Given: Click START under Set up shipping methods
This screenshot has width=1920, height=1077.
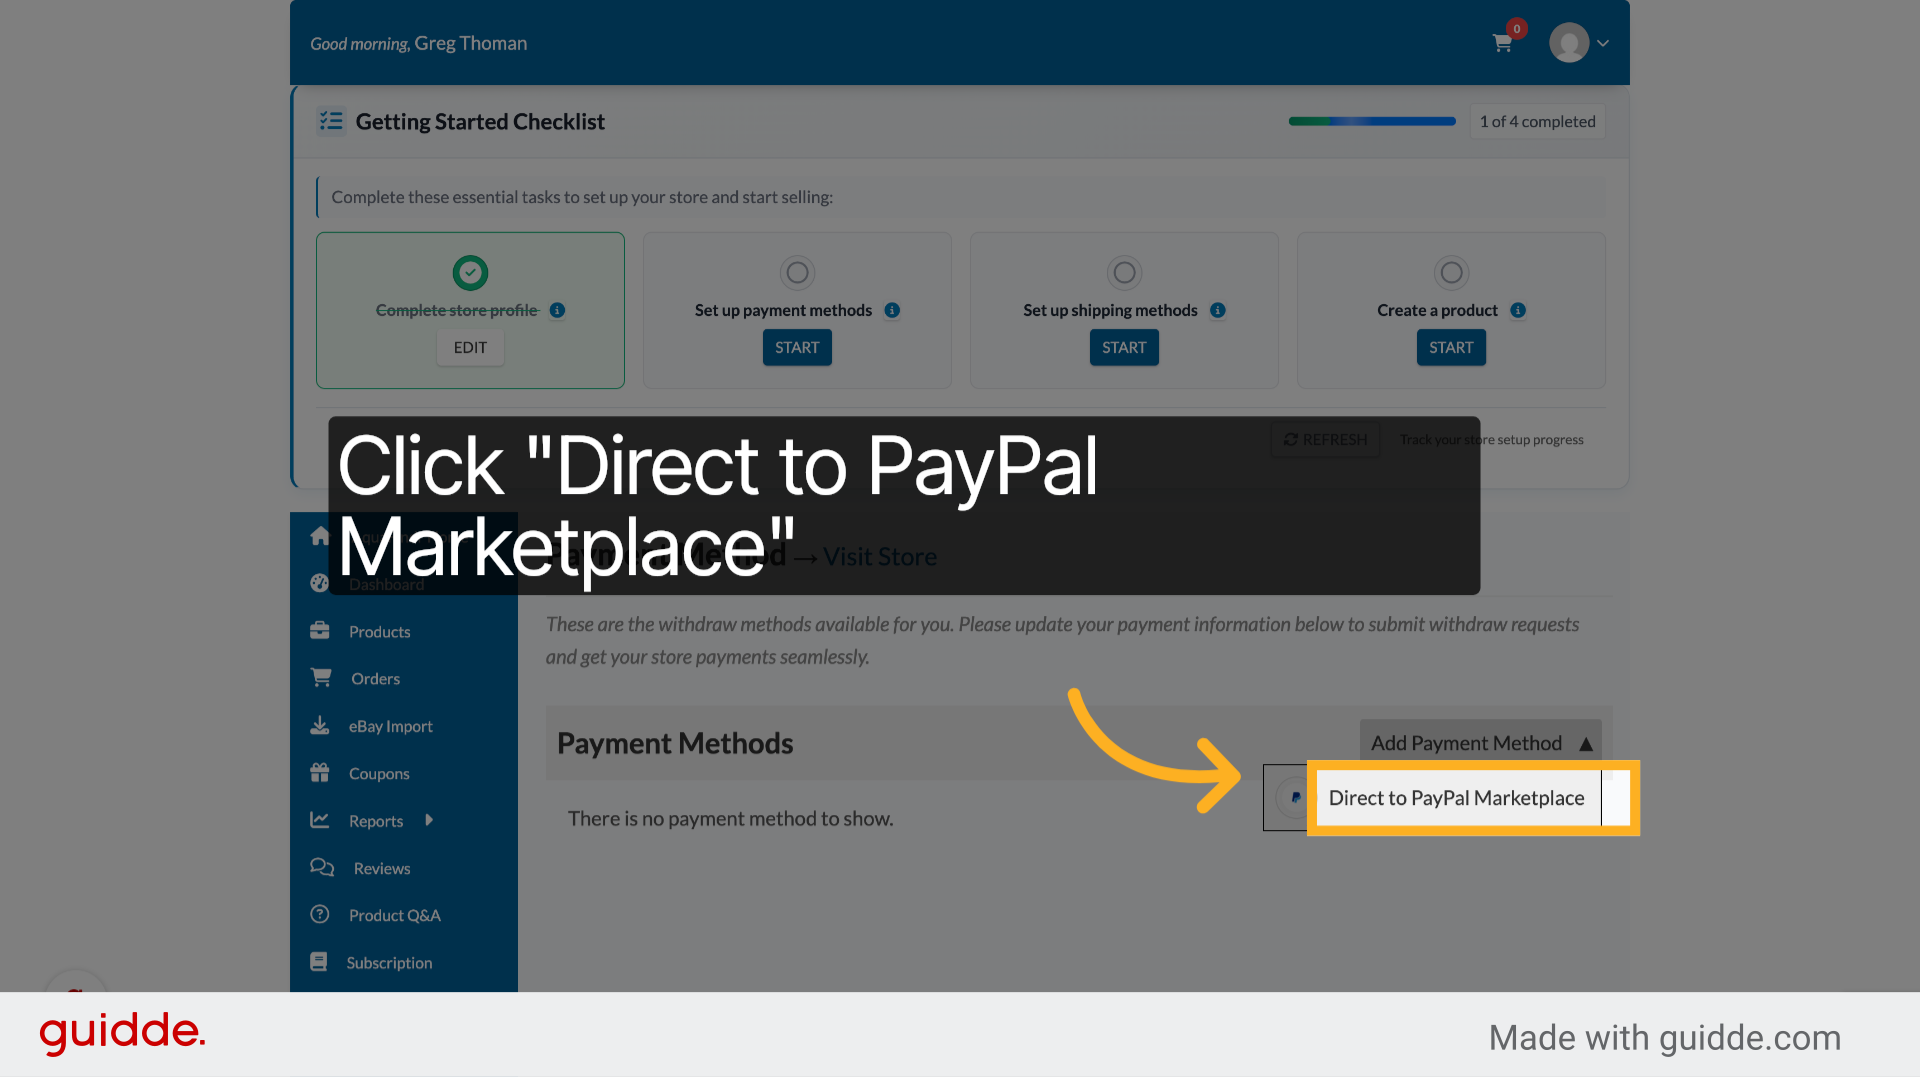Looking at the screenshot, I should (1124, 347).
